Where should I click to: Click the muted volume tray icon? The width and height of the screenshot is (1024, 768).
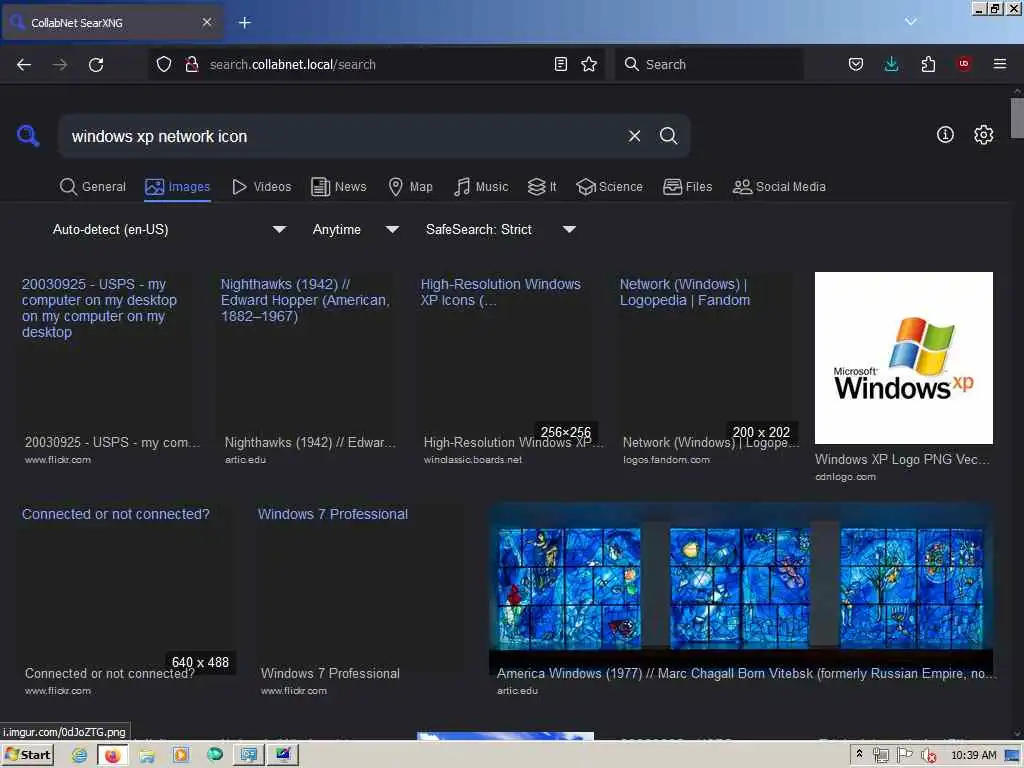click(x=928, y=755)
